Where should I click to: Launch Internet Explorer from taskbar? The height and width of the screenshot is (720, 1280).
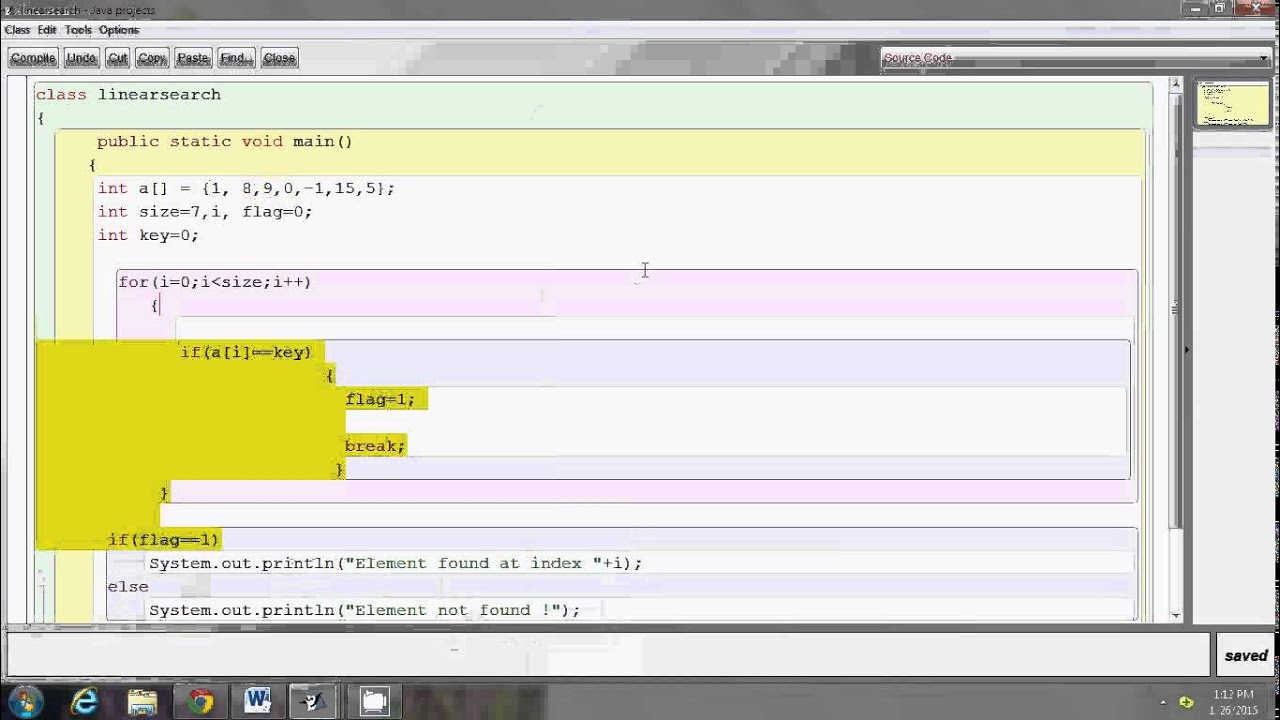pyautogui.click(x=85, y=701)
